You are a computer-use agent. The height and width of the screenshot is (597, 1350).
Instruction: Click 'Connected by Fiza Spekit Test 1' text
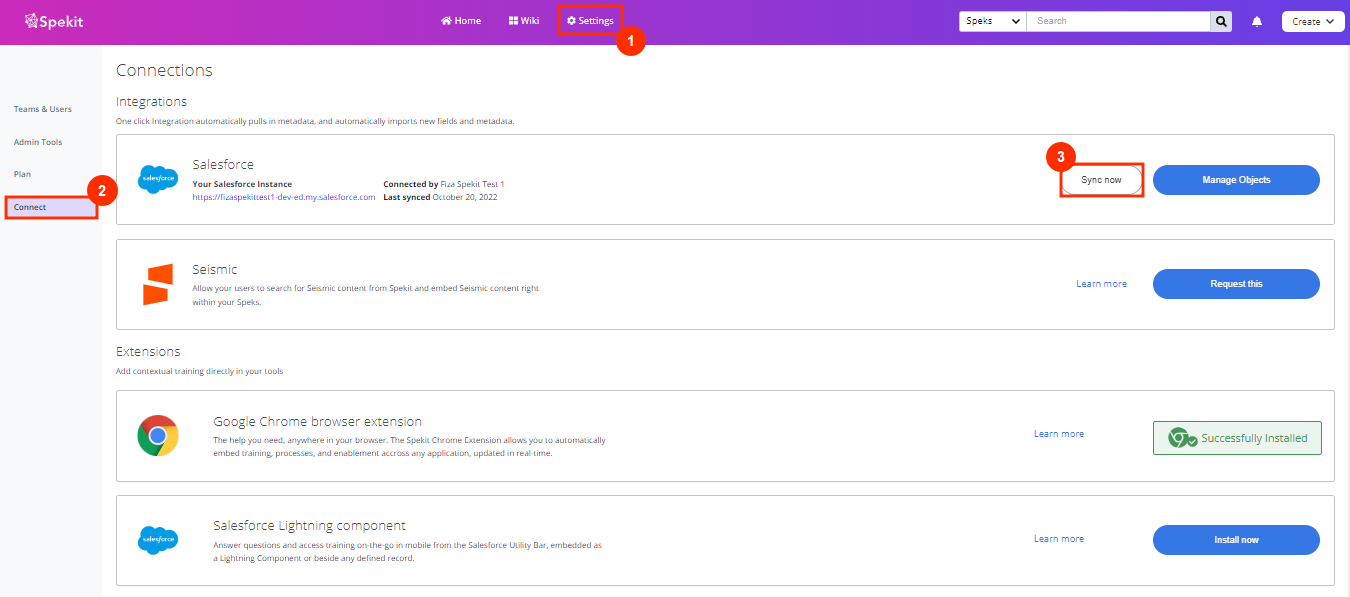click(444, 185)
